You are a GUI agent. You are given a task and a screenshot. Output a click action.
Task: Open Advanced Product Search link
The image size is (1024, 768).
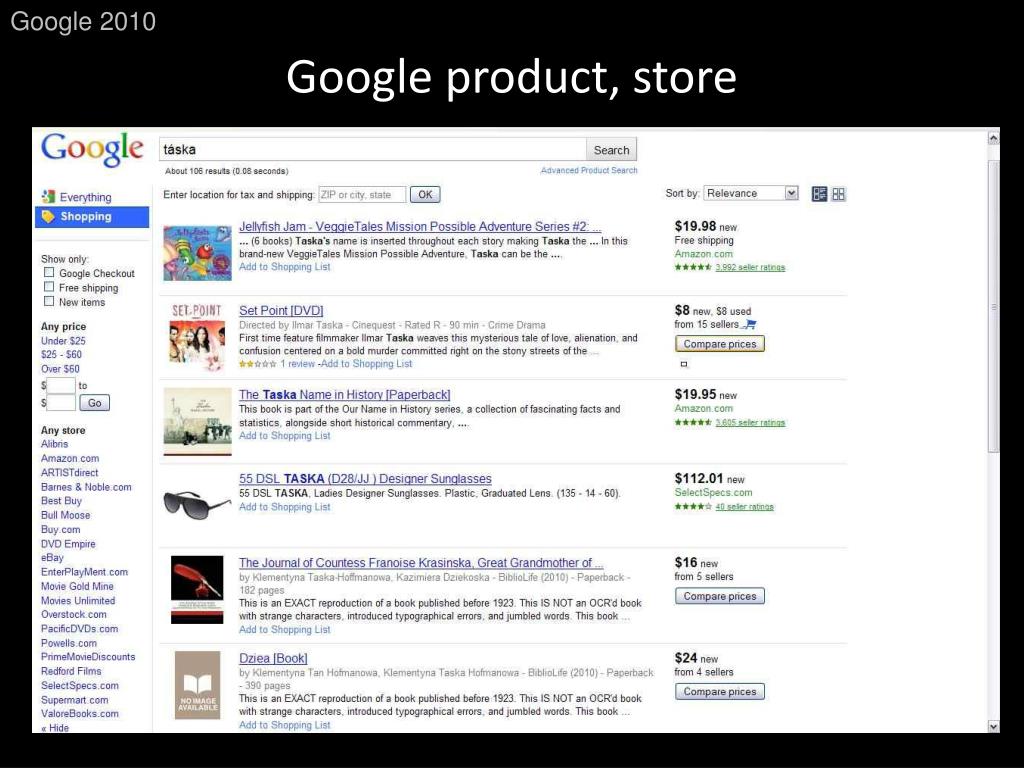pos(589,170)
